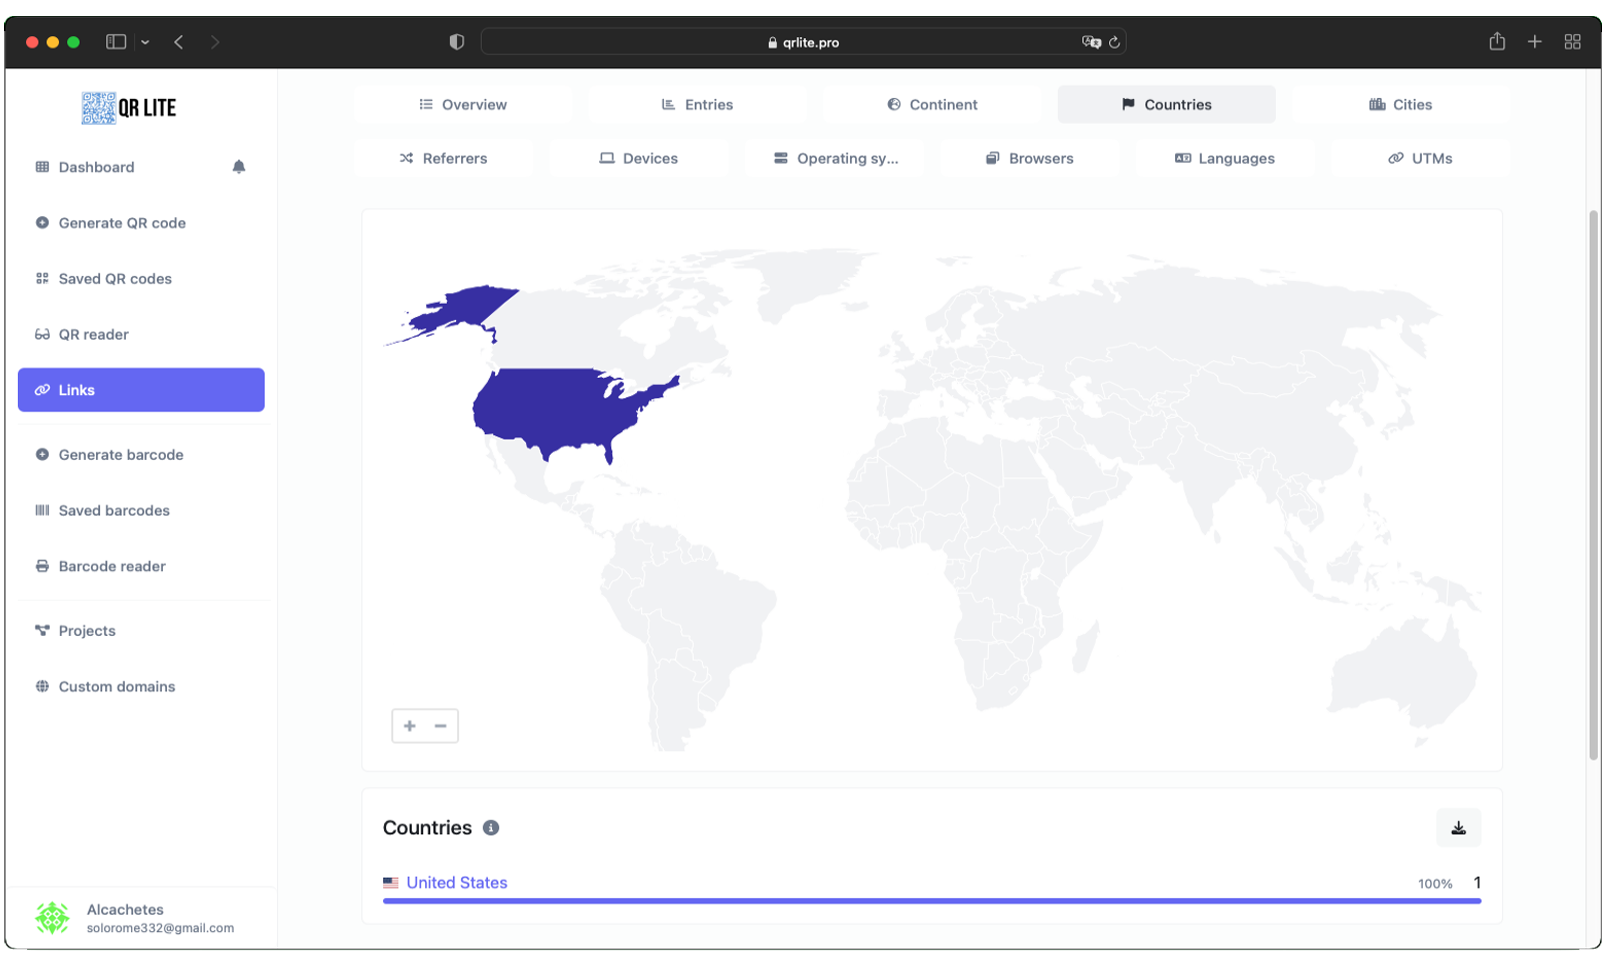Open the Devices tab

638,158
